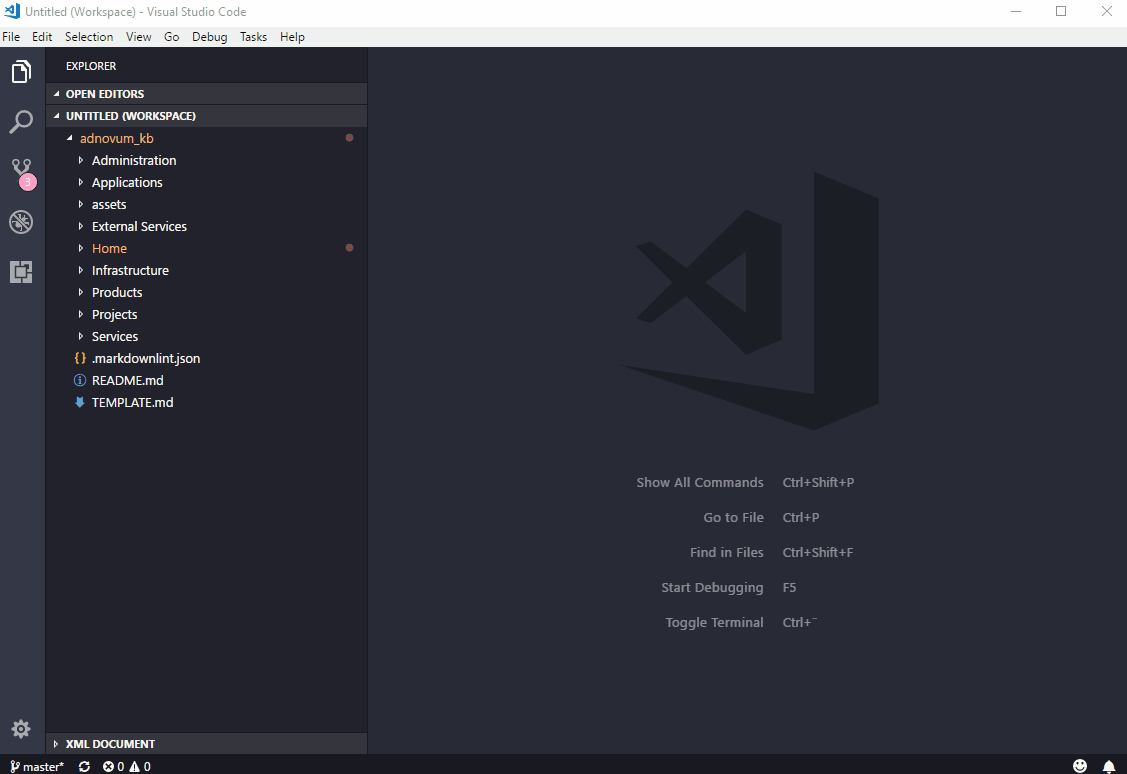Click the Ctrl+Shift+F shortcut text

point(818,553)
